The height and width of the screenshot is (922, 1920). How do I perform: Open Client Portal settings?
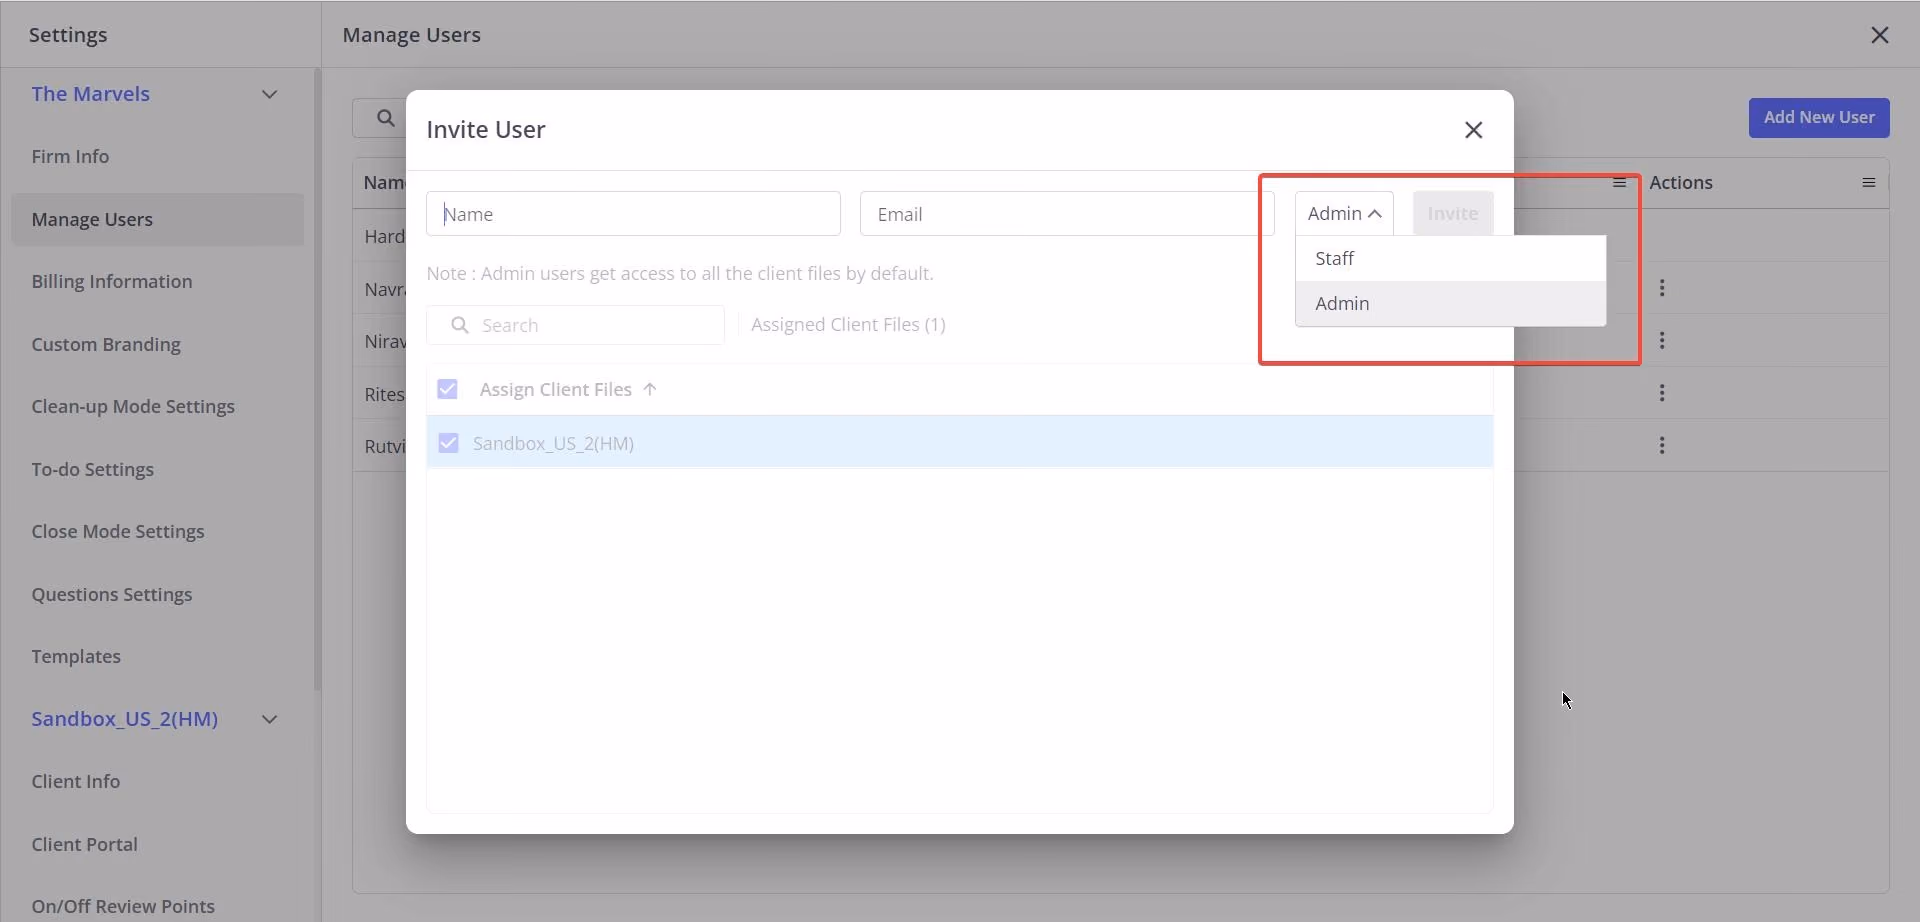tap(85, 844)
